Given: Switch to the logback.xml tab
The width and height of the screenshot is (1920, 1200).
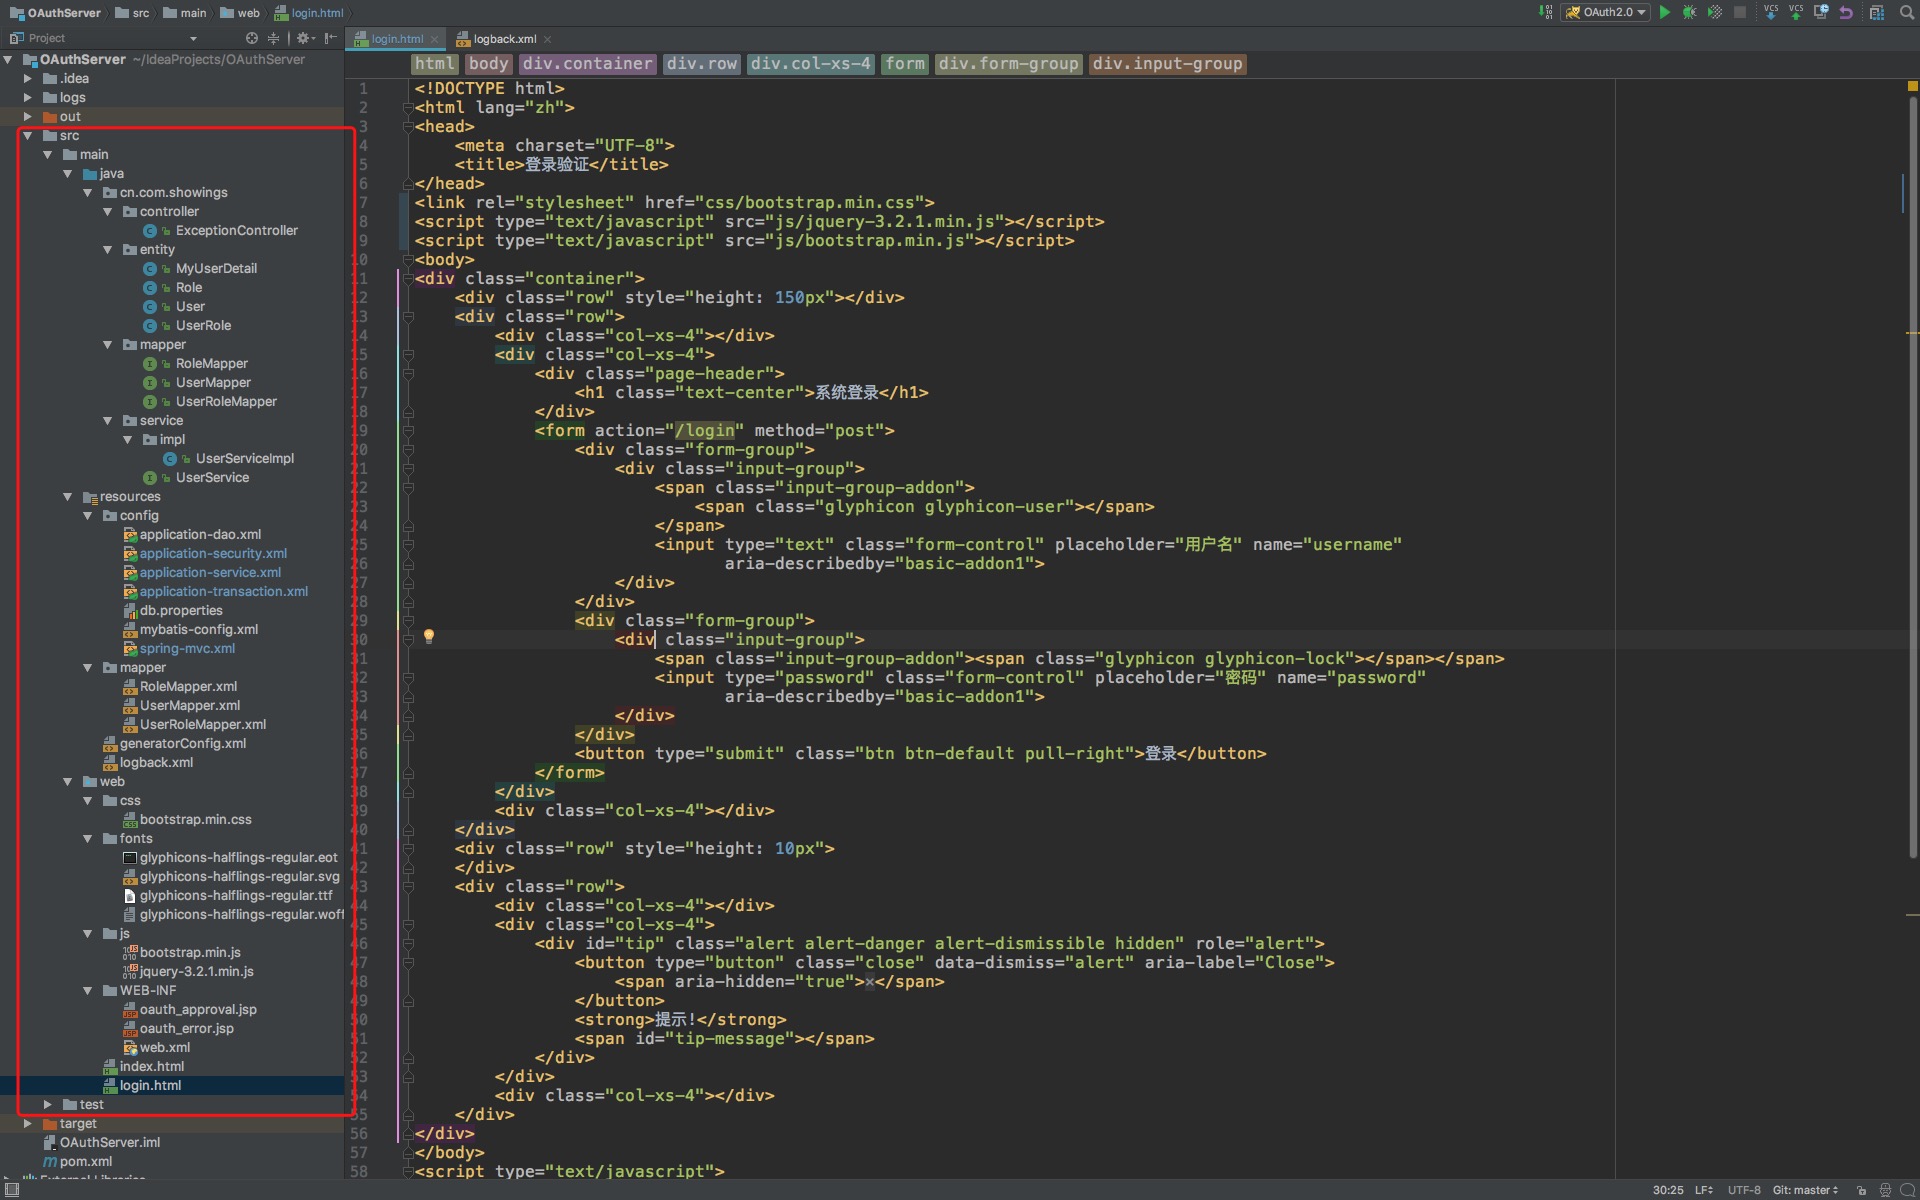Looking at the screenshot, I should [504, 39].
